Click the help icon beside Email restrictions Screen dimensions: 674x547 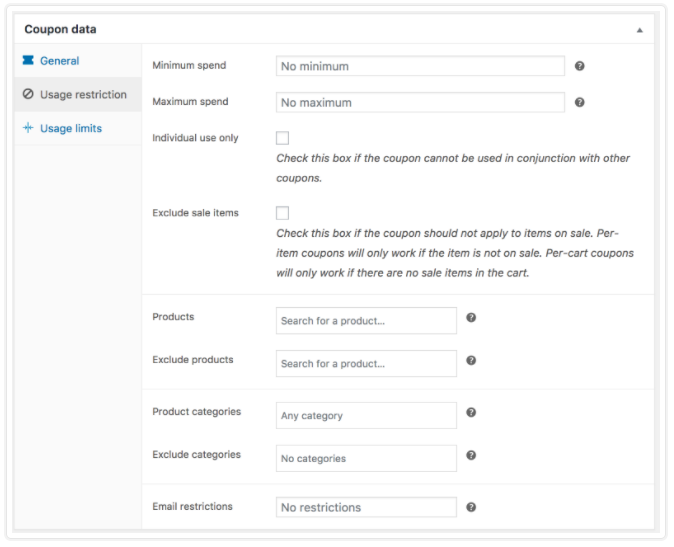(x=471, y=507)
